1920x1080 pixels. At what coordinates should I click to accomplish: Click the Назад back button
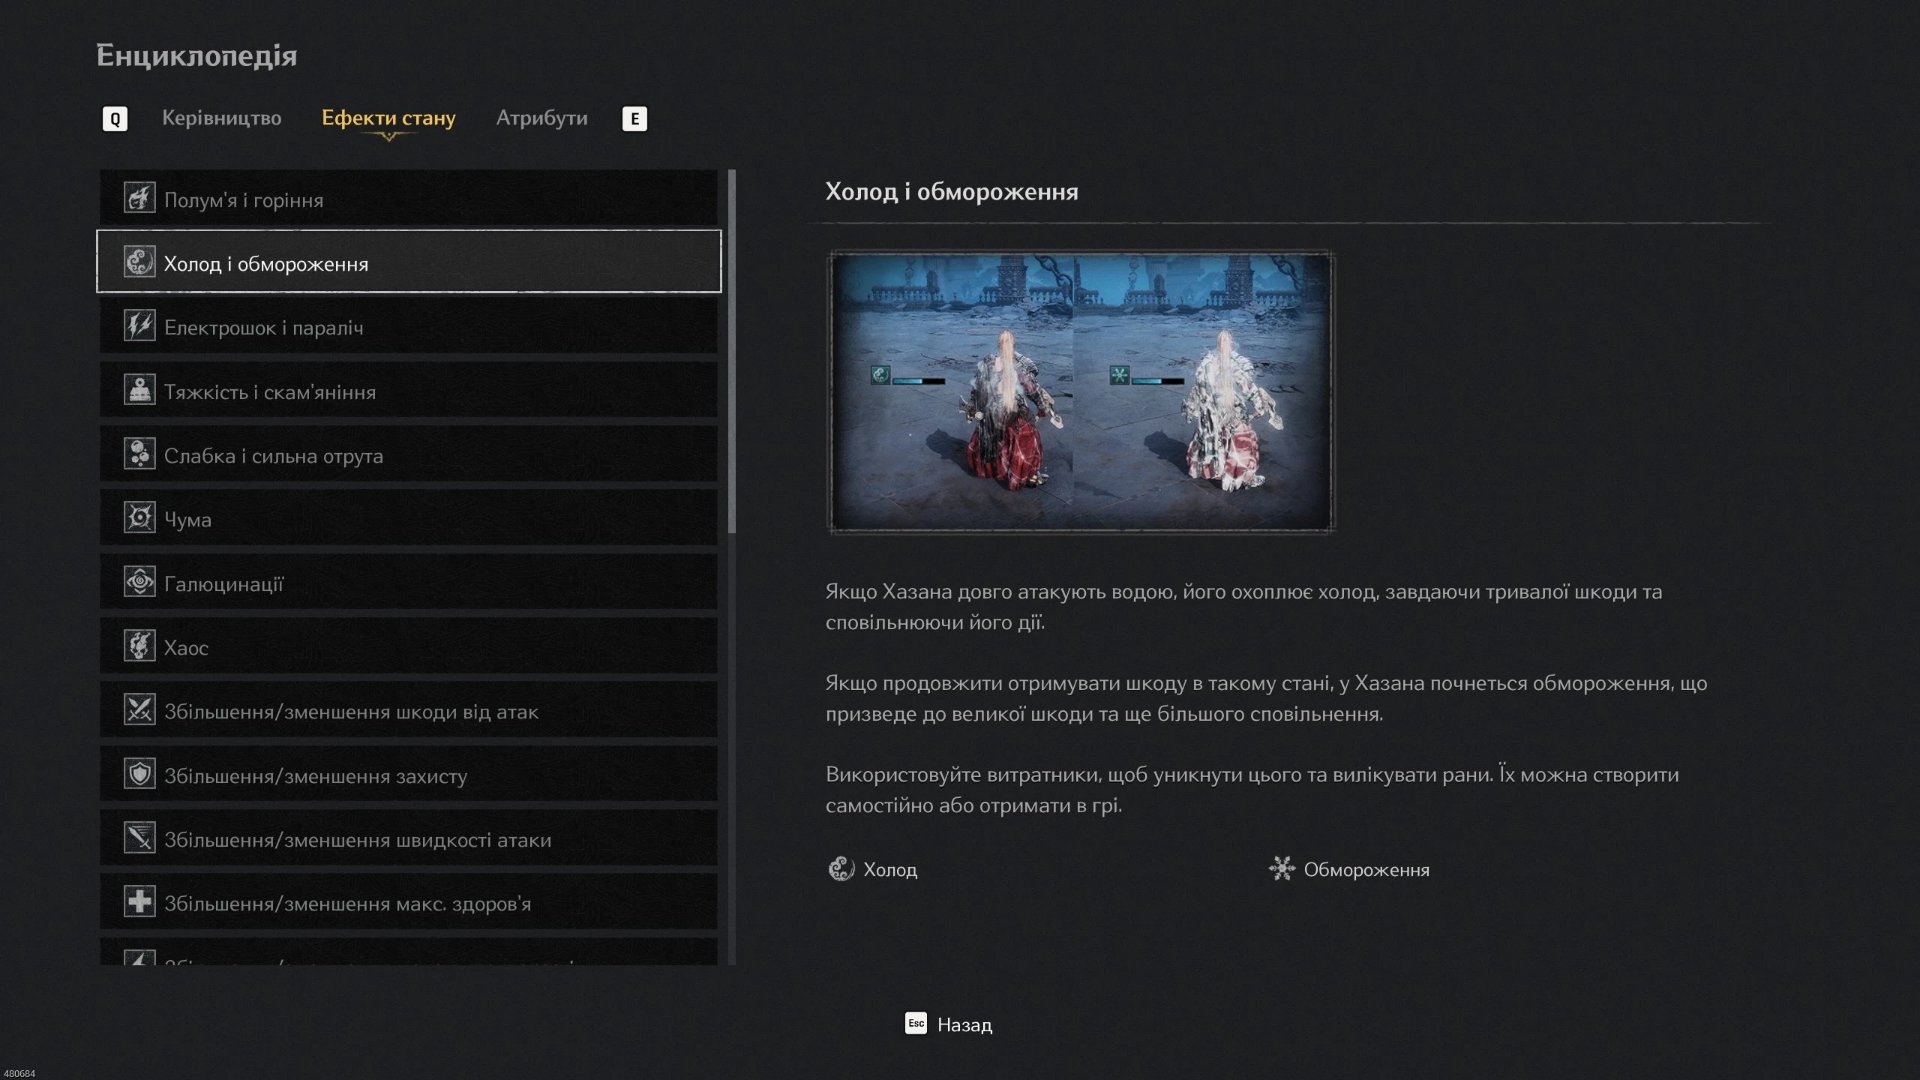948,1024
